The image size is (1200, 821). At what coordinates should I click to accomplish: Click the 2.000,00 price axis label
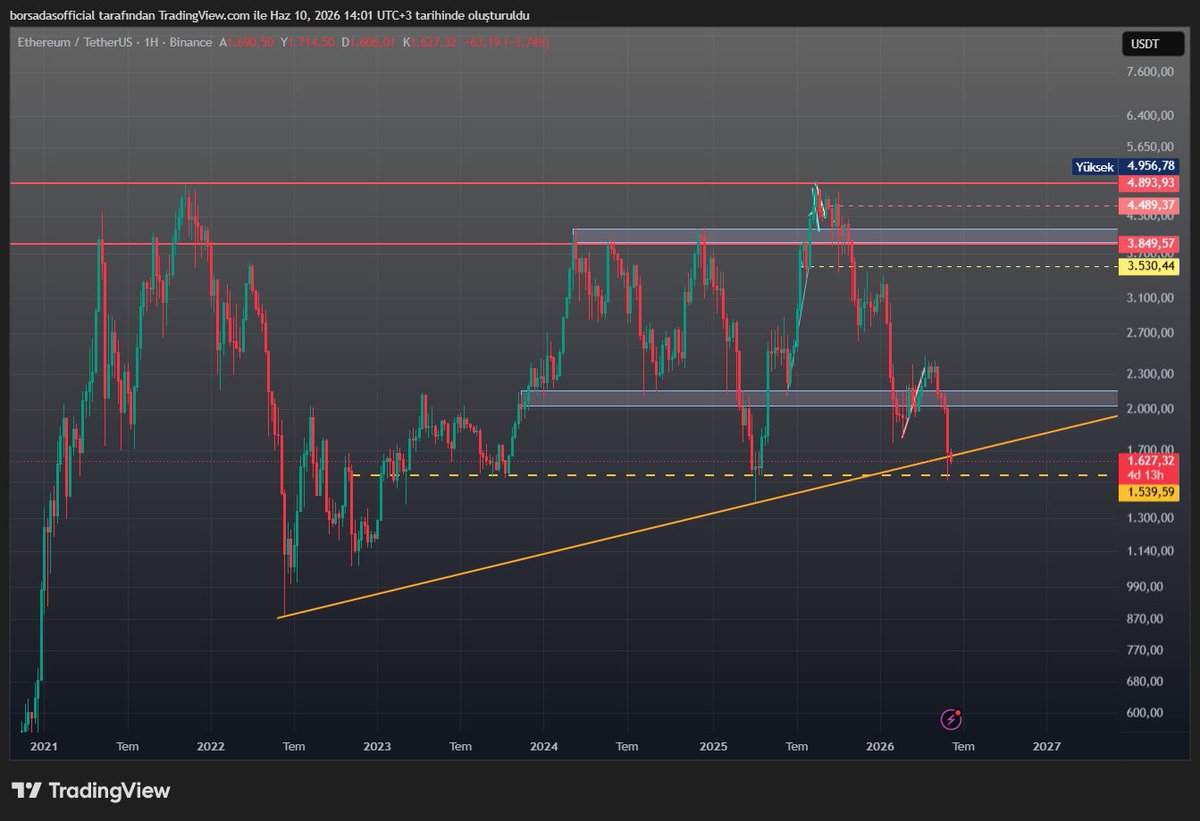(1150, 409)
